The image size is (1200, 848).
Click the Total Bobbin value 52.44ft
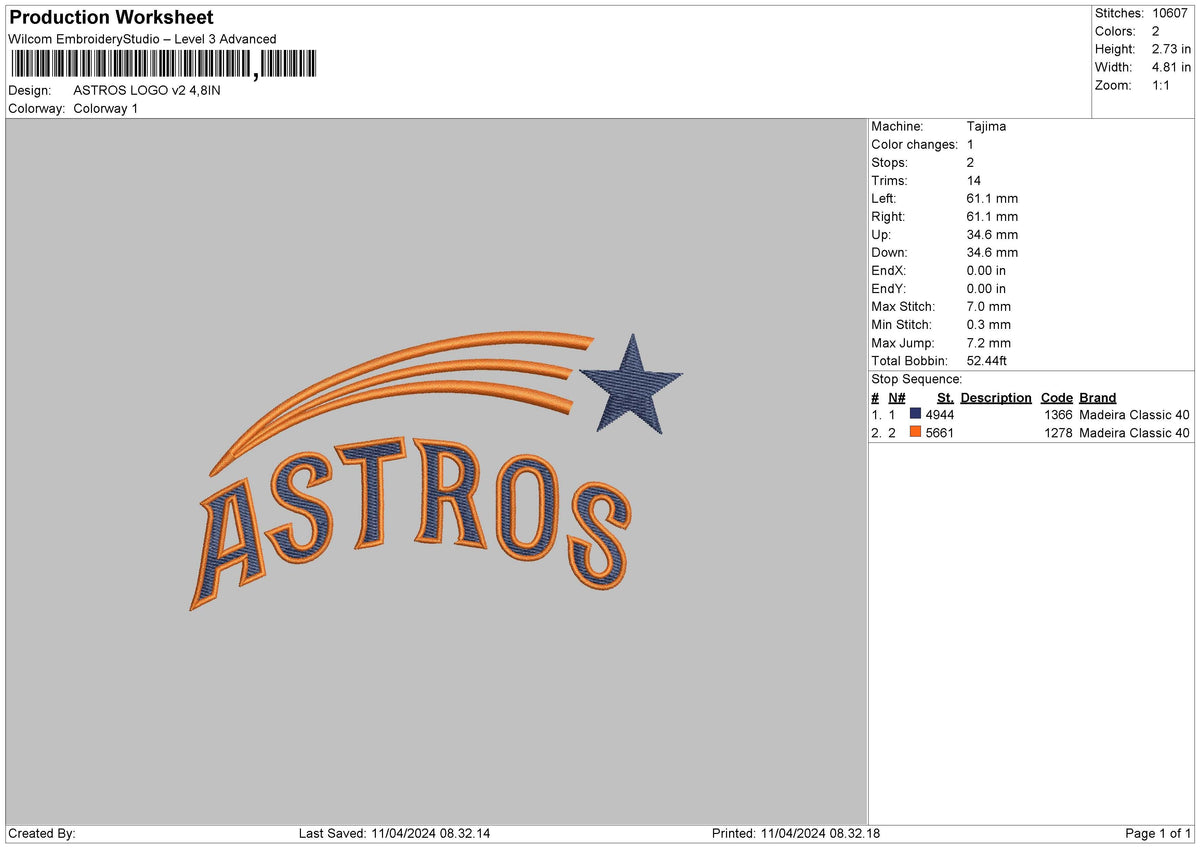(989, 360)
